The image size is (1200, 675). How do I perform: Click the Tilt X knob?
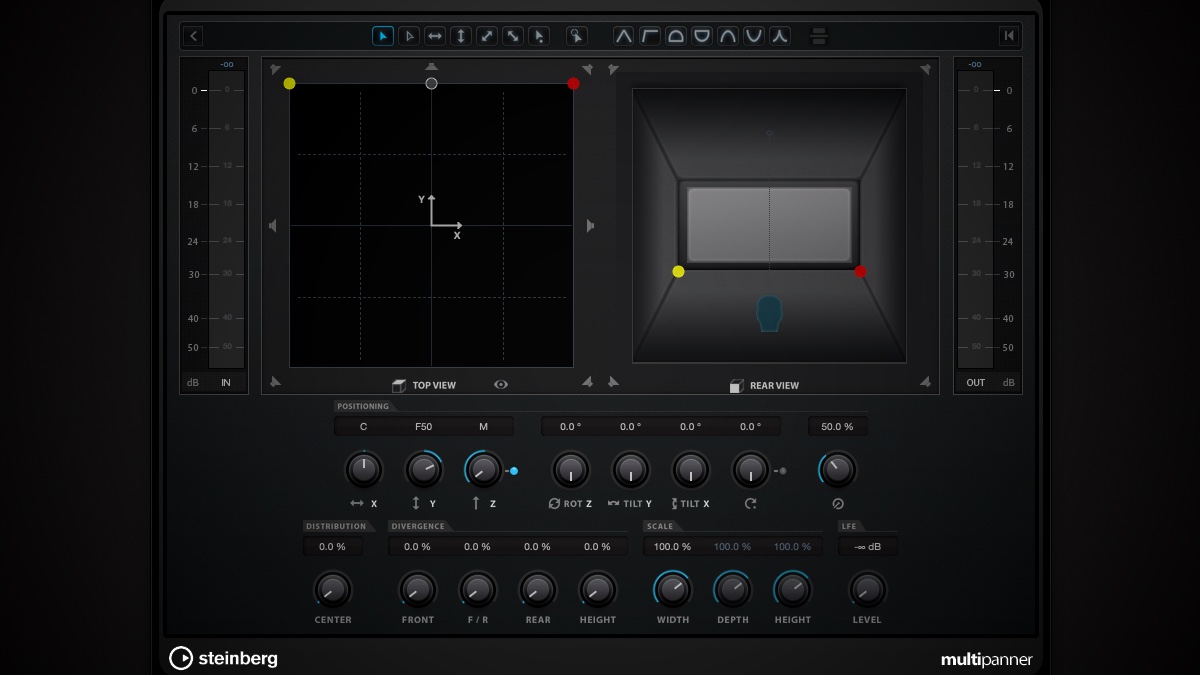click(690, 469)
